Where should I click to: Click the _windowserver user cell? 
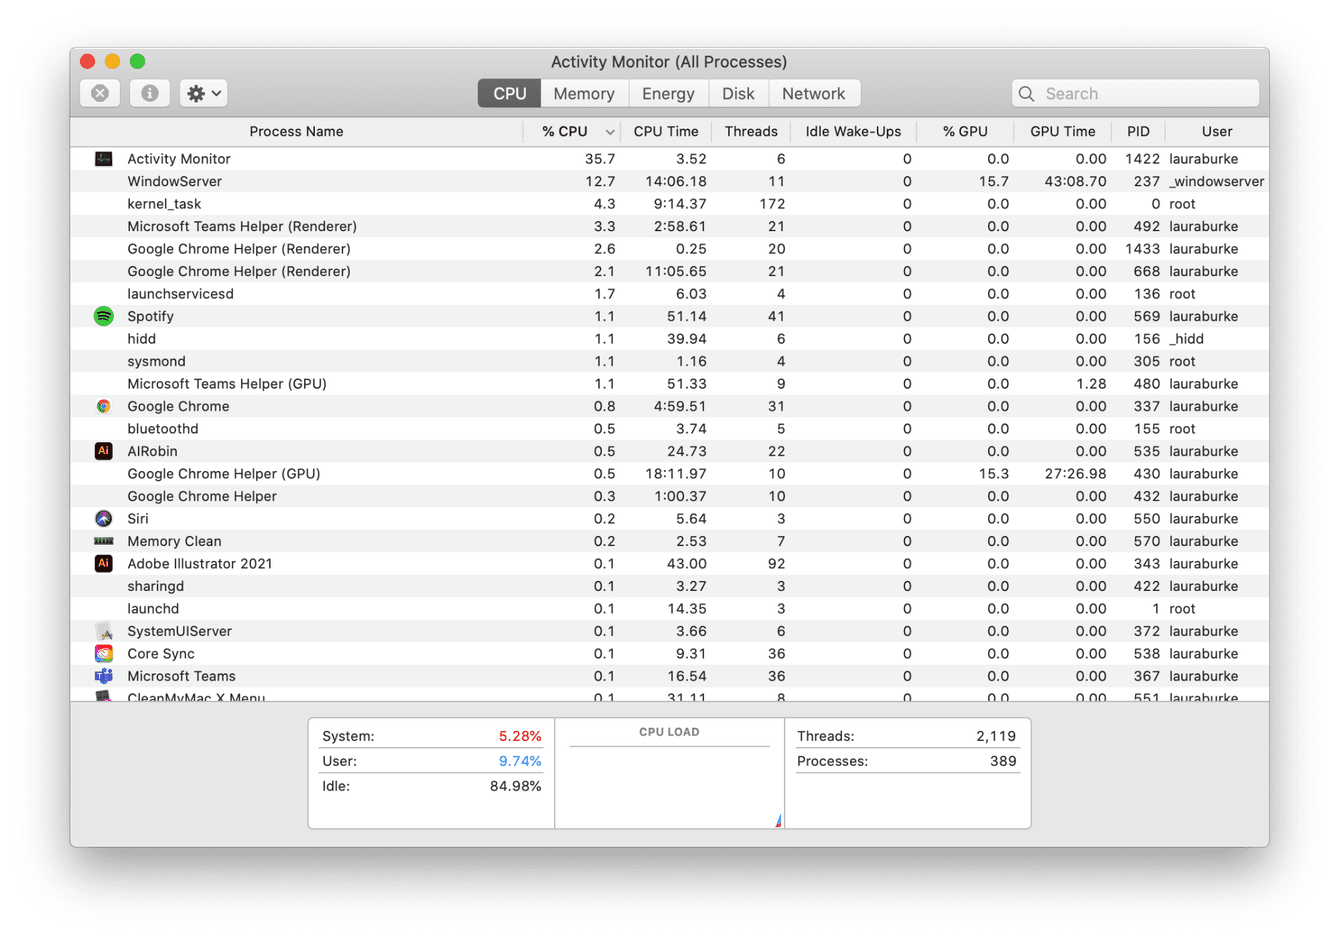pyautogui.click(x=1216, y=182)
